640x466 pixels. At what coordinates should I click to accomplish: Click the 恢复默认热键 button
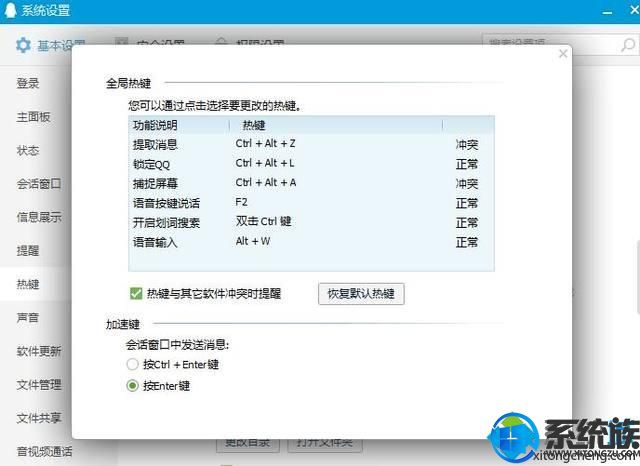tap(361, 294)
